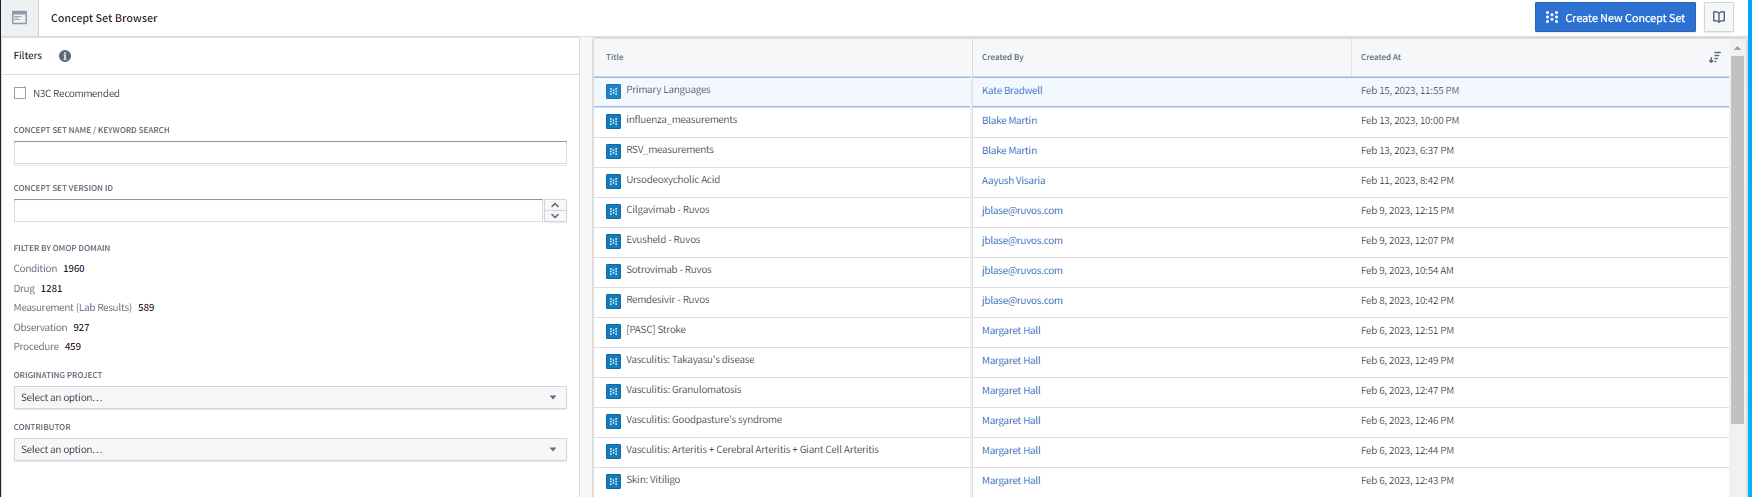Enable the N3C Recommended checkbox
This screenshot has height=497, width=1752.
(x=20, y=93)
